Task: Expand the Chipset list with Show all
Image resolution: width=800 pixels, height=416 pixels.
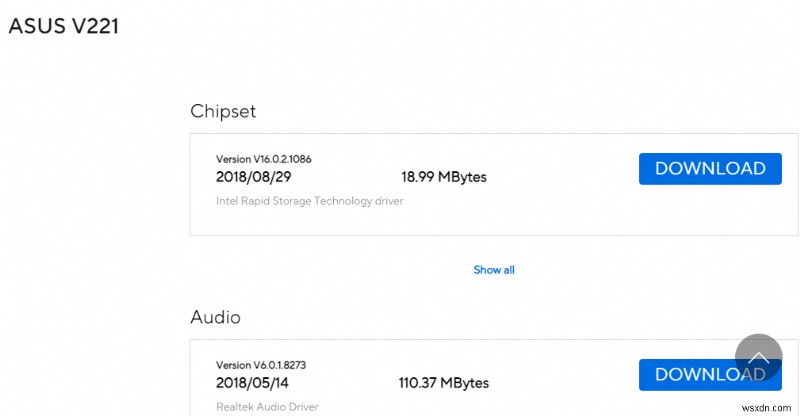Action: pyautogui.click(x=494, y=270)
